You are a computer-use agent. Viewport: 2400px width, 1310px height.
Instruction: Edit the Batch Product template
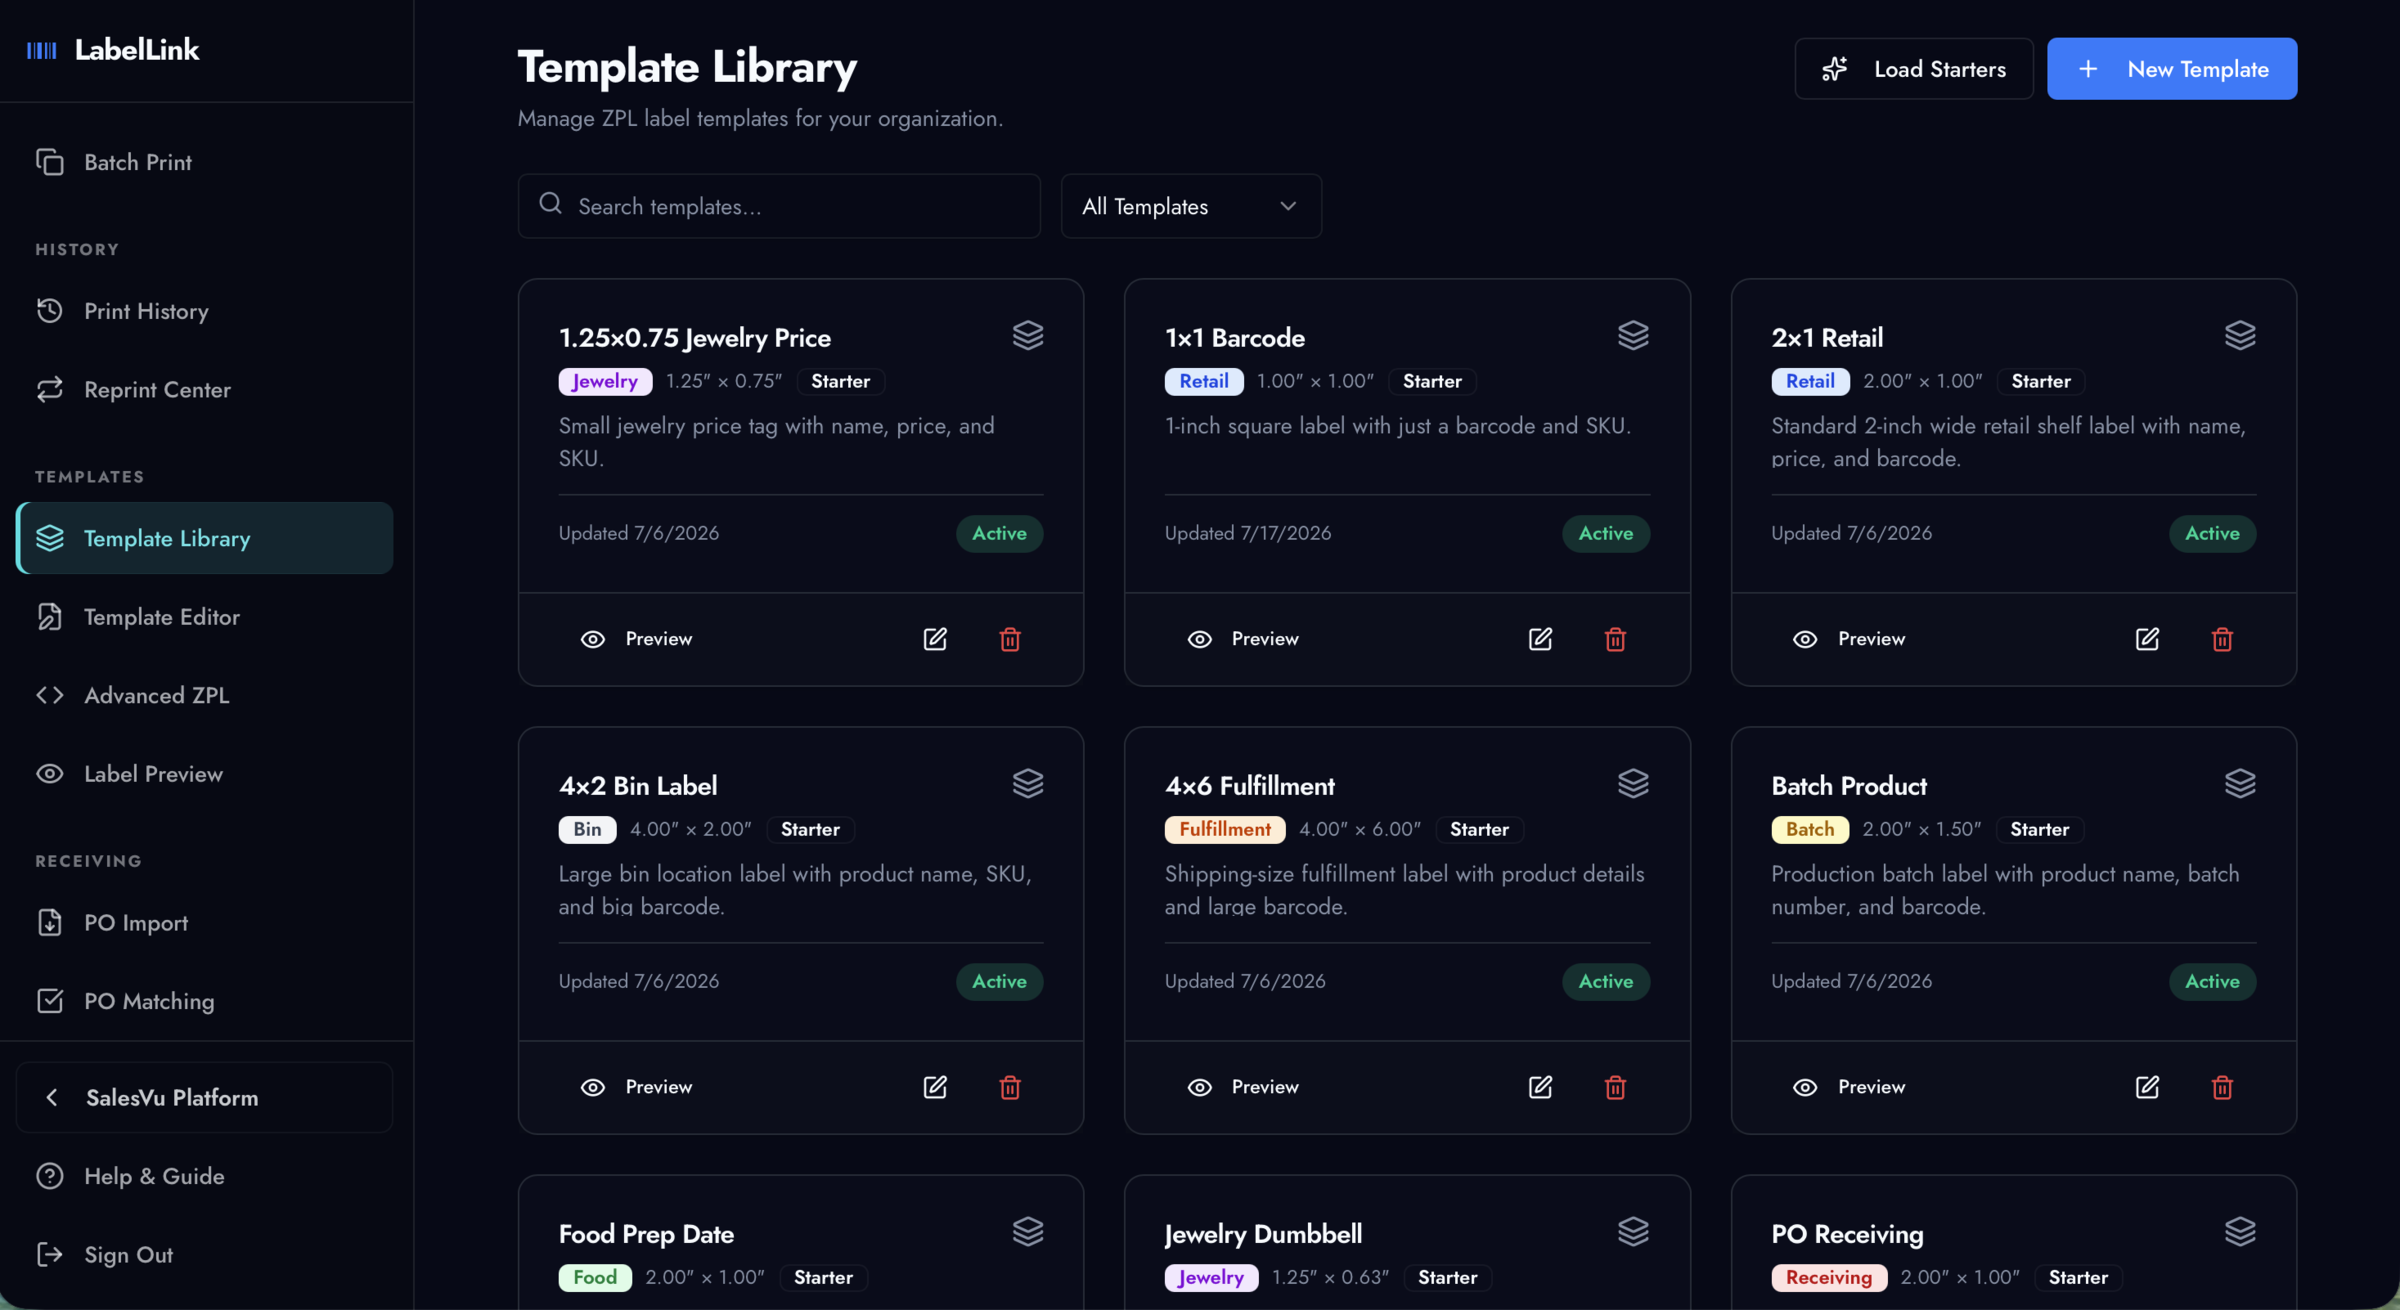coord(2147,1087)
